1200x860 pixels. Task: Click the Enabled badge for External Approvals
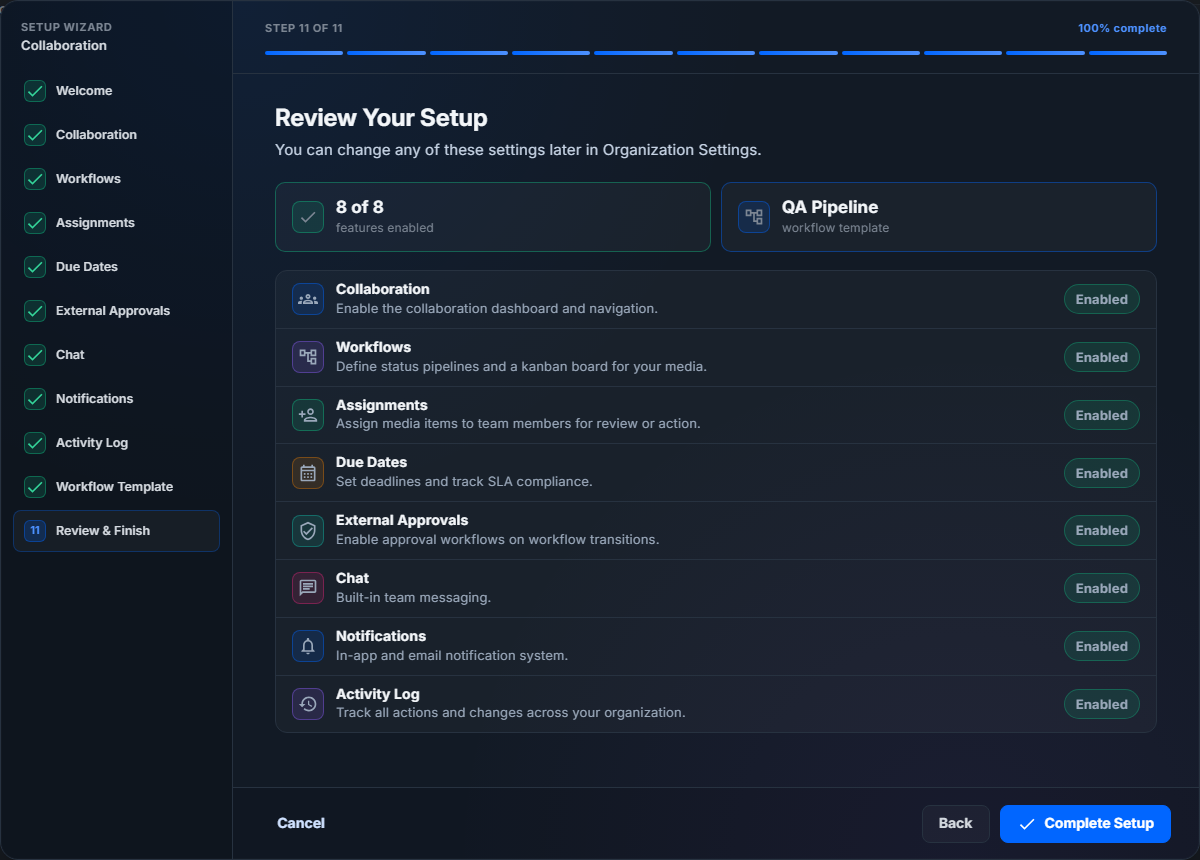1101,531
